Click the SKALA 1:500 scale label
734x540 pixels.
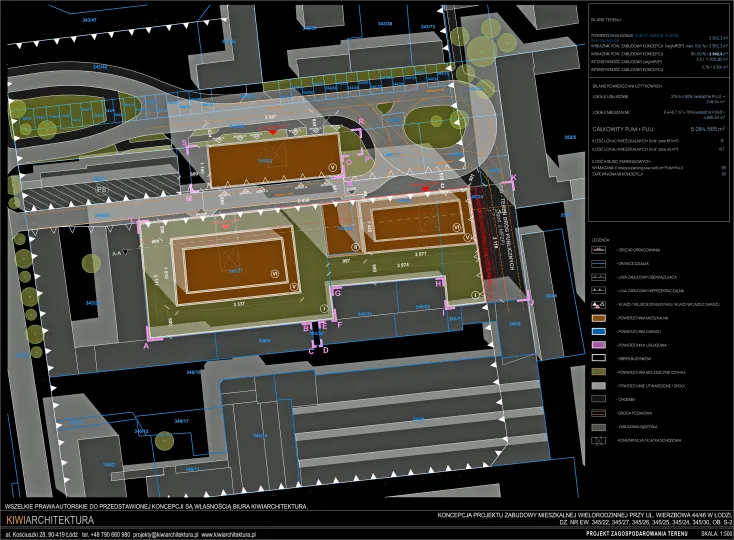pos(707,535)
